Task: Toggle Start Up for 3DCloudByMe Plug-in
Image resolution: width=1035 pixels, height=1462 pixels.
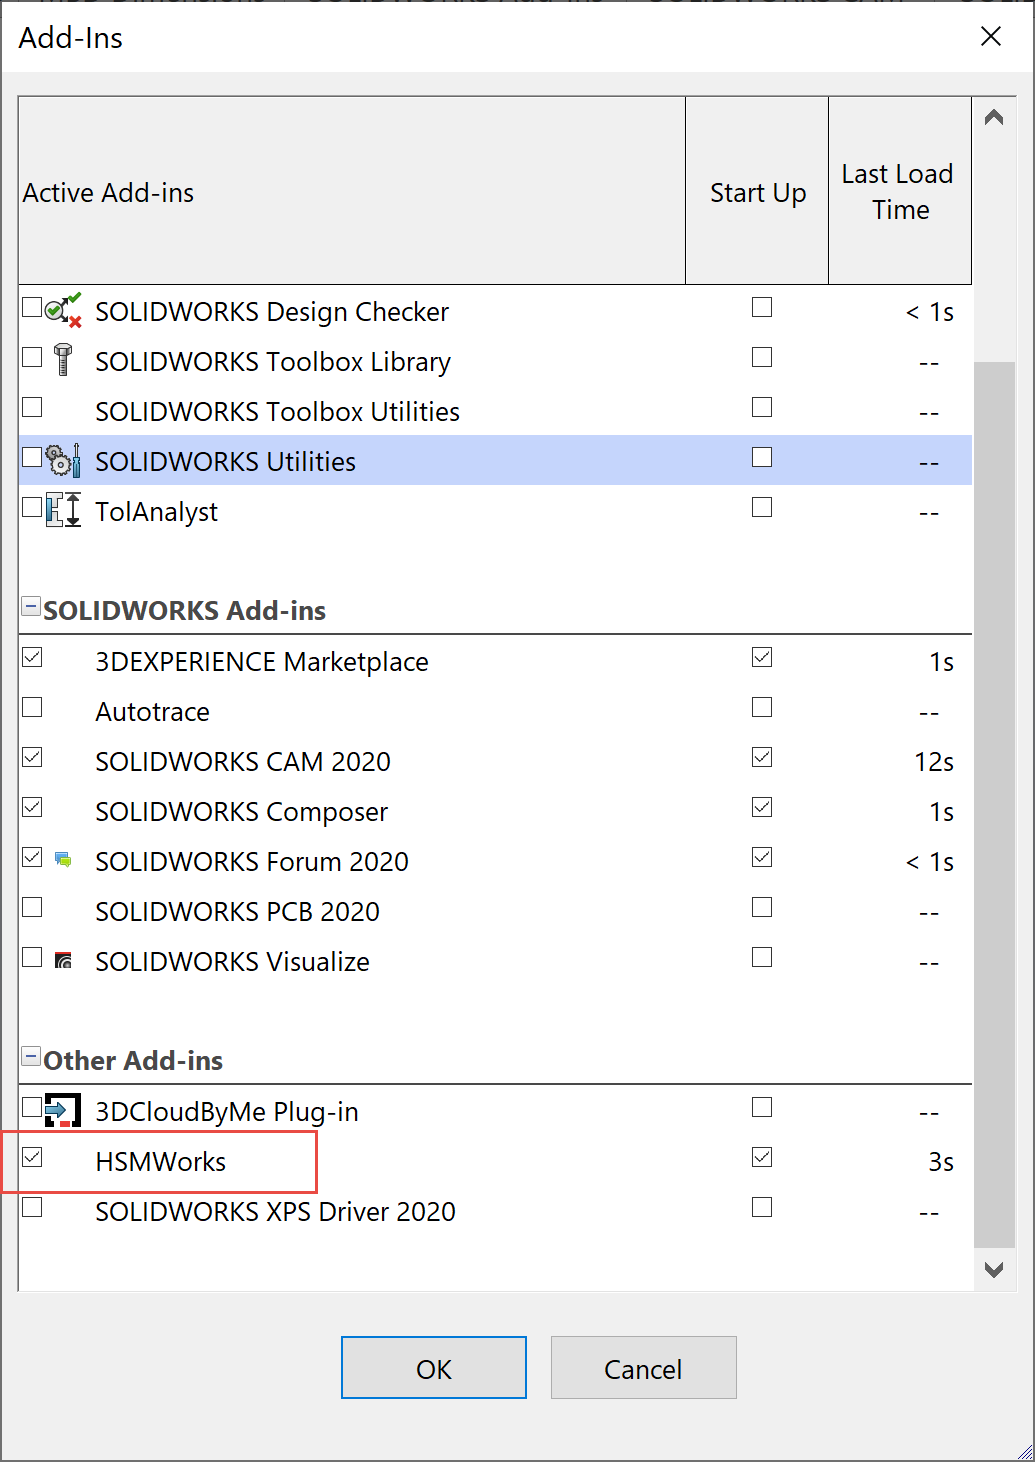Action: [x=762, y=1107]
